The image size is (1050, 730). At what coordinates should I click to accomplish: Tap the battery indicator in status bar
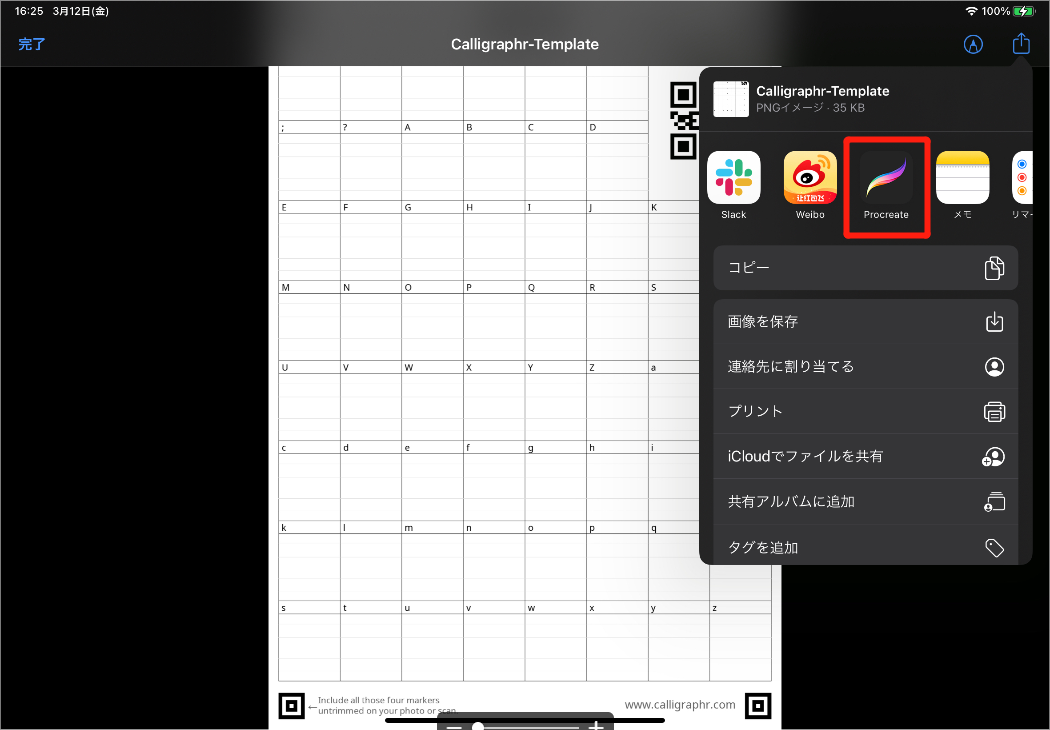[1023, 11]
